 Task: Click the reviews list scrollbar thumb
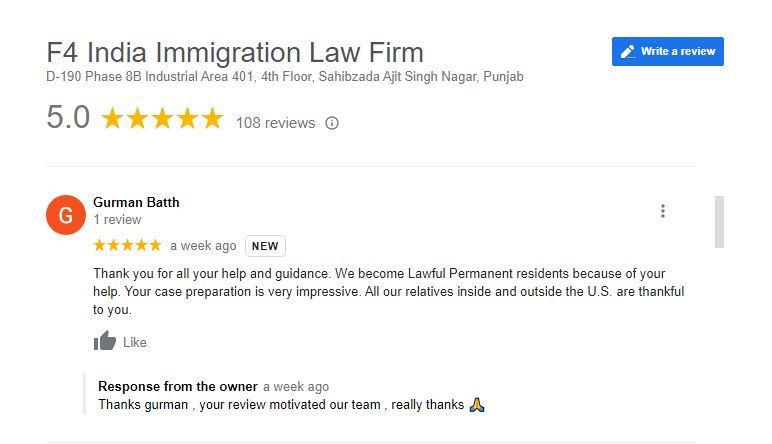click(x=719, y=222)
